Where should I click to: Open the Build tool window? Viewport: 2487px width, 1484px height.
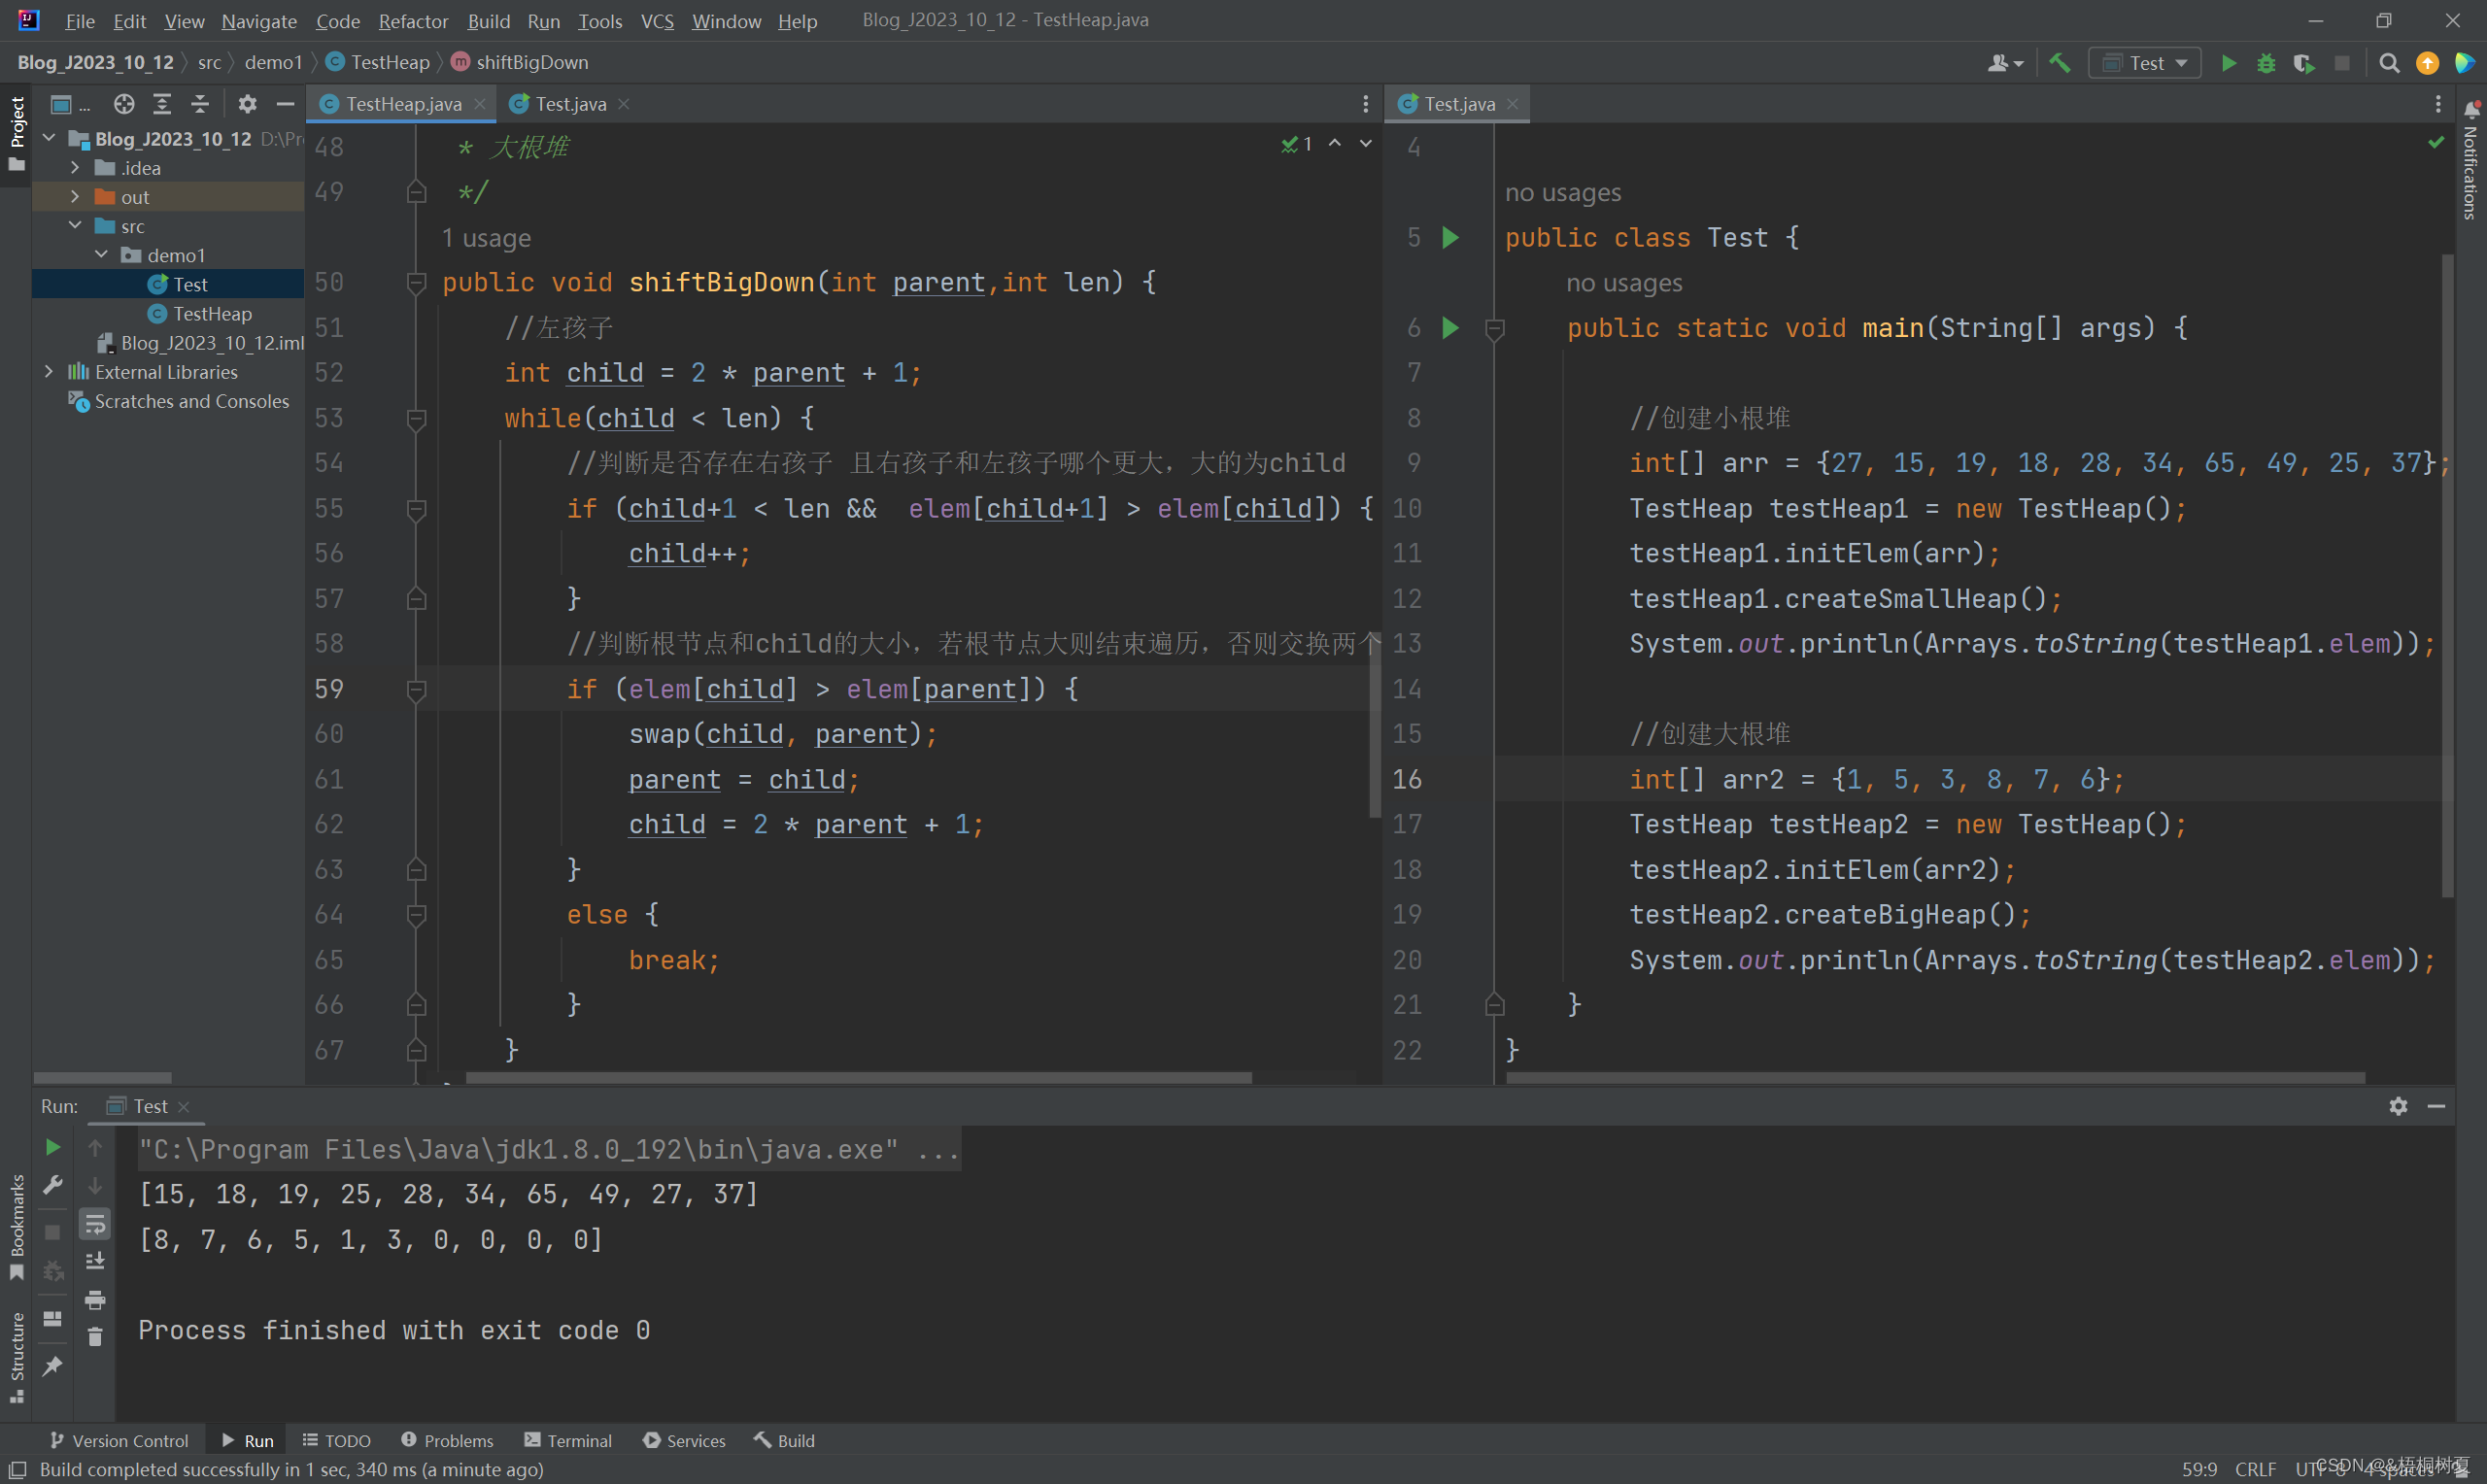pyautogui.click(x=784, y=1440)
